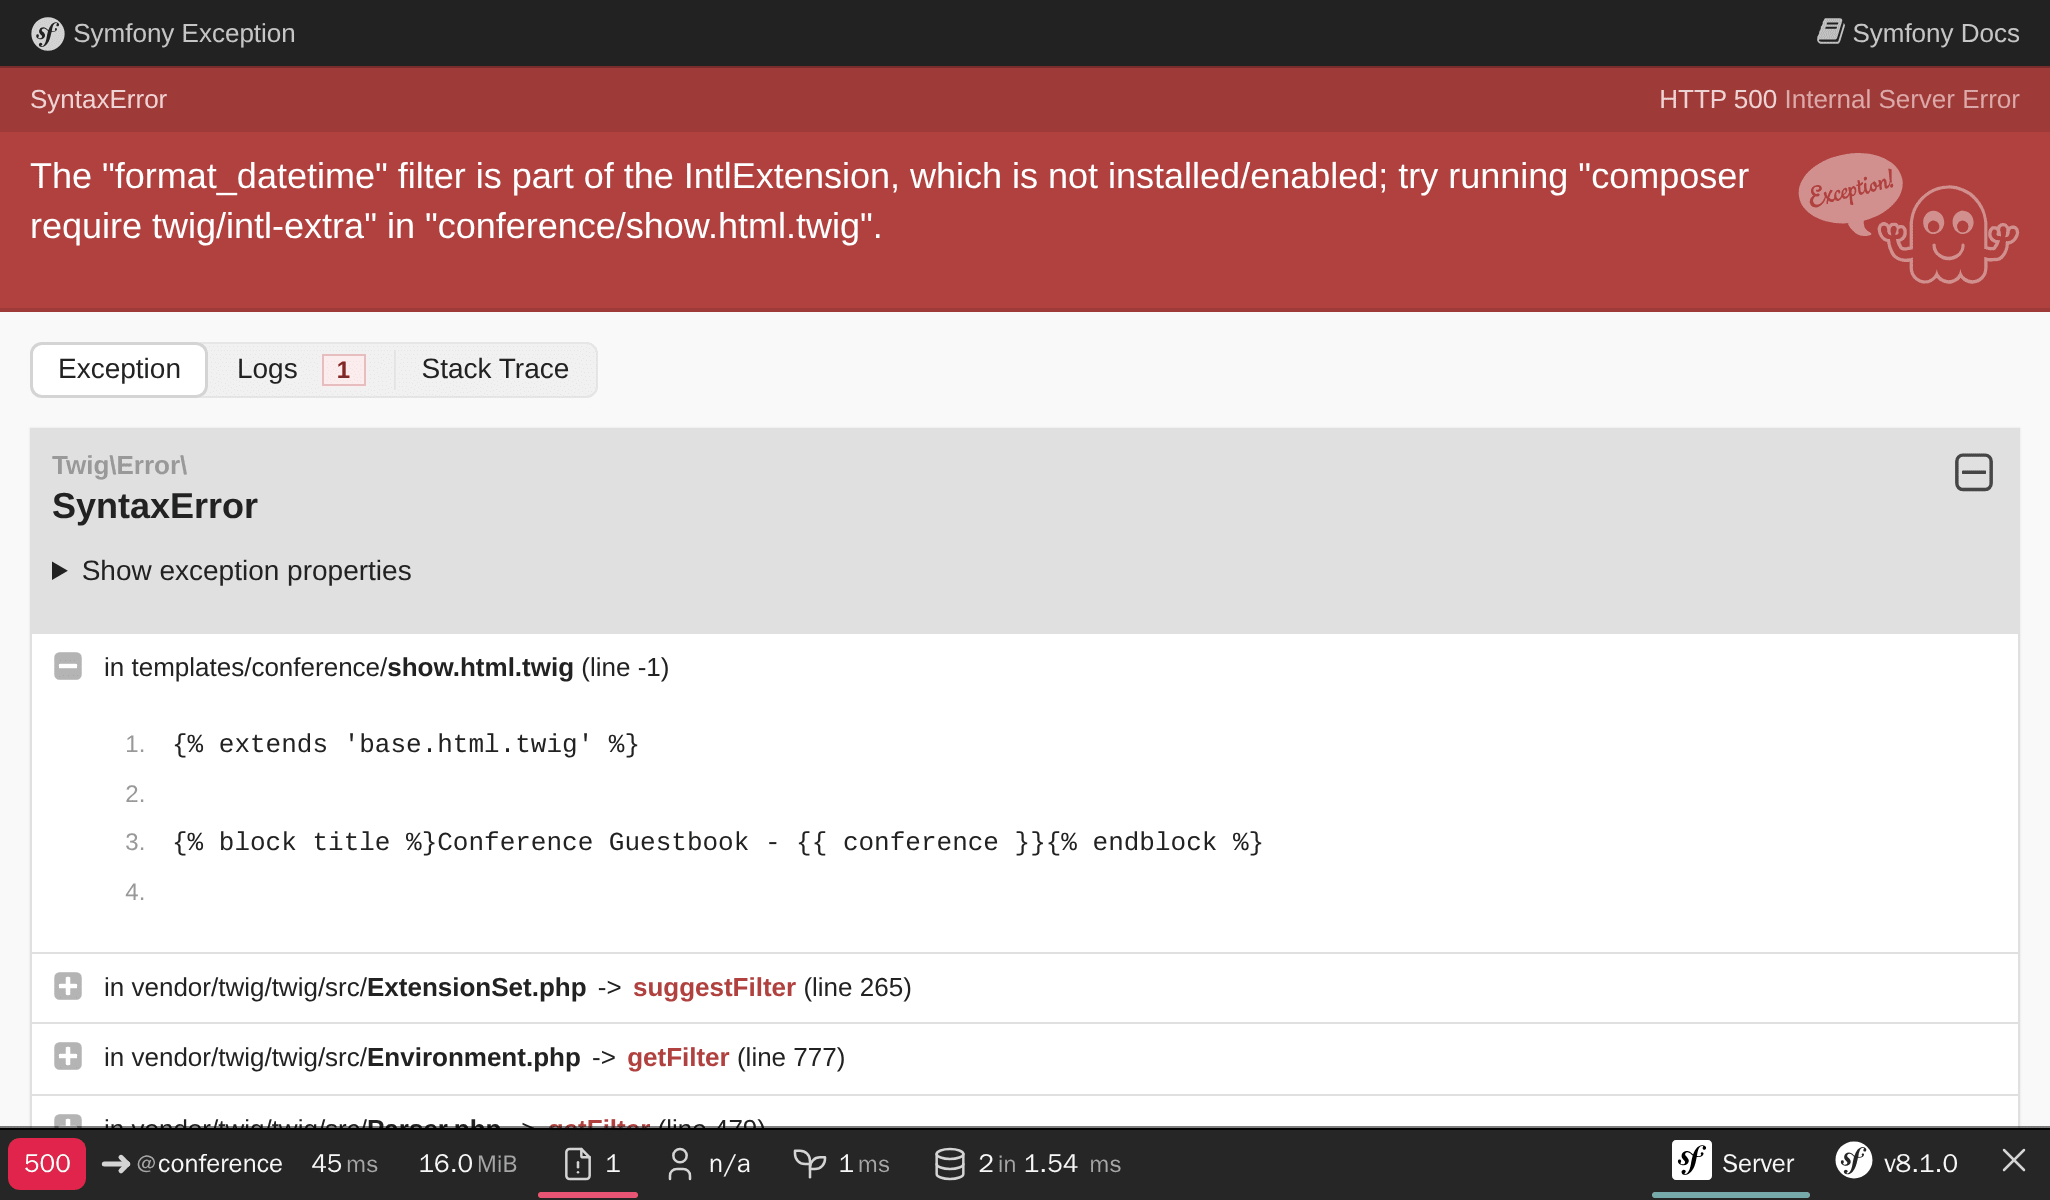2050x1200 pixels.
Task: Switch to the Logs tab
Action: (300, 369)
